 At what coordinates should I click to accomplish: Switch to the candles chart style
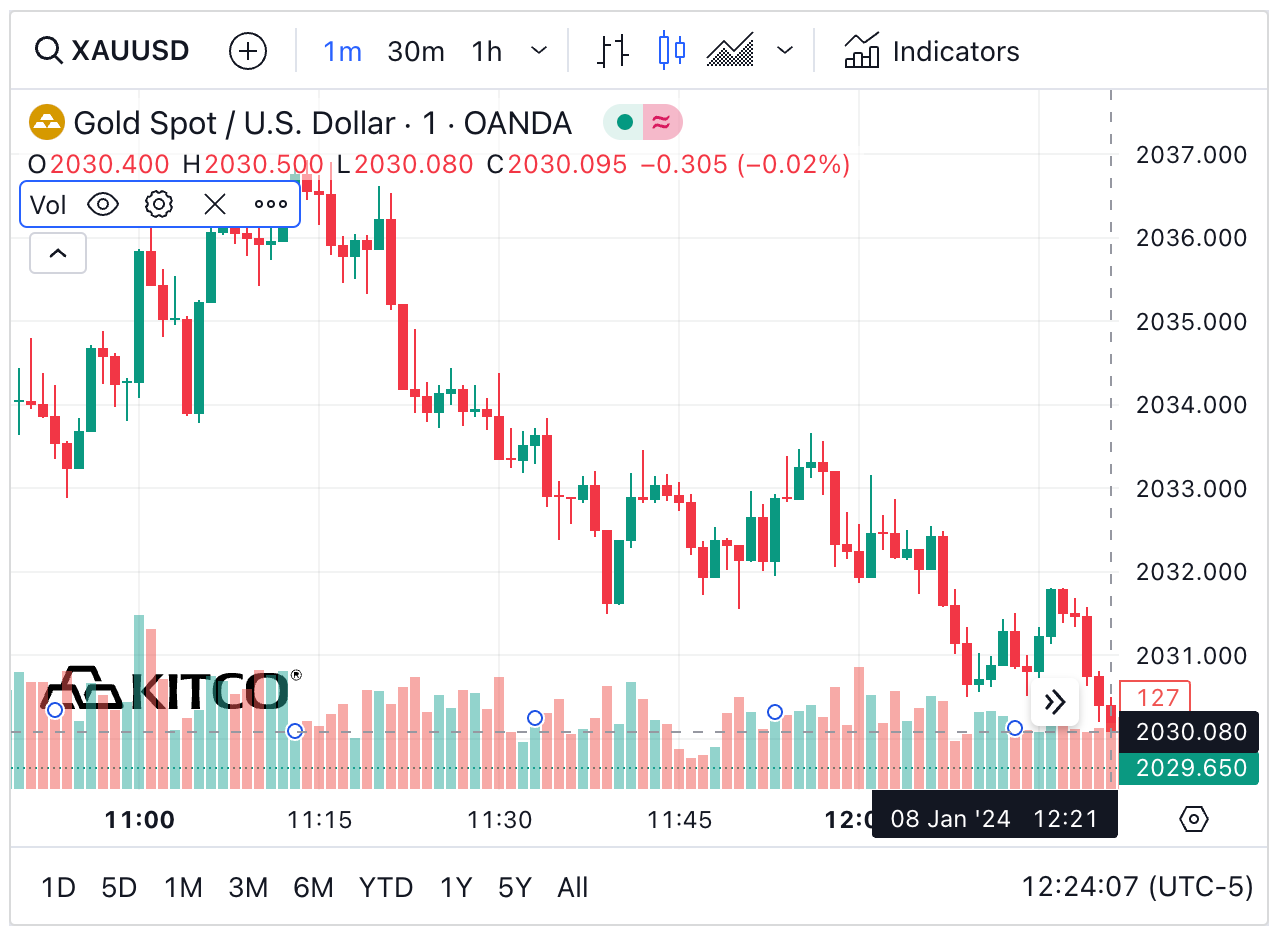(672, 51)
